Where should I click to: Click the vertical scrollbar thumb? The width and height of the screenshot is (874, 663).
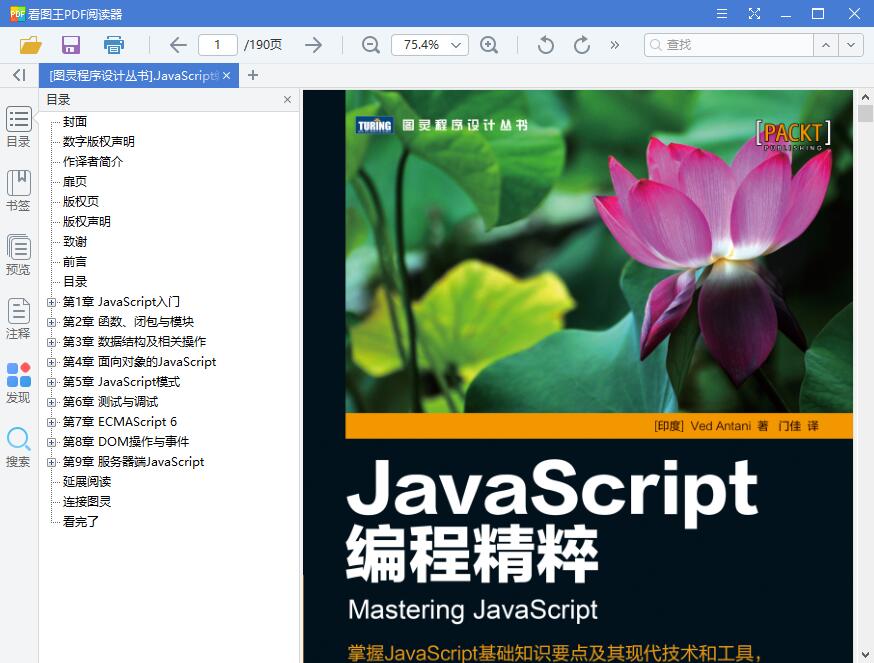(x=865, y=114)
